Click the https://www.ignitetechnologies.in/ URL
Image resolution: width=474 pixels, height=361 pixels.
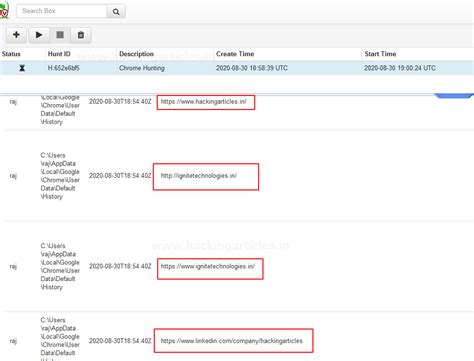pos(208,266)
